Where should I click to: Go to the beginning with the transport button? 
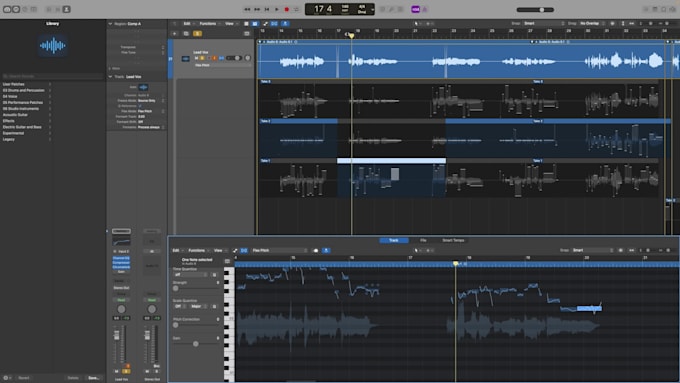pyautogui.click(x=267, y=9)
